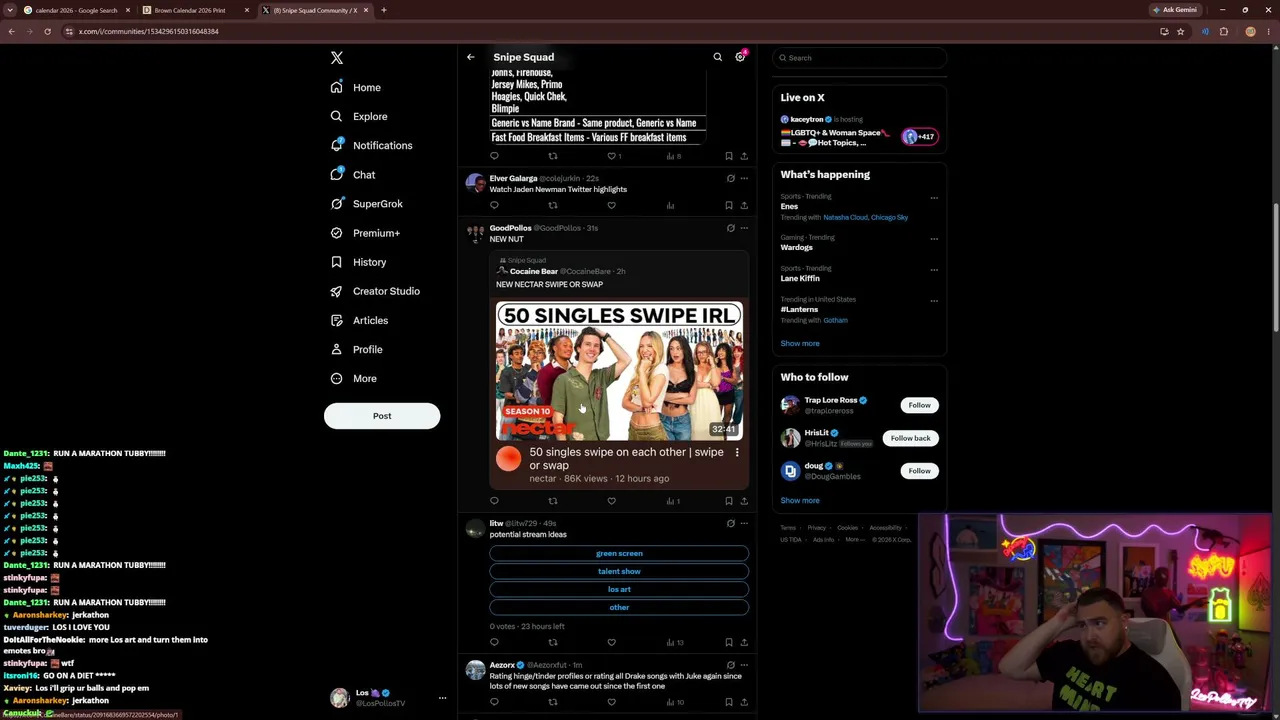Open account menu dots next to Los
1280x720 pixels.
[442, 698]
